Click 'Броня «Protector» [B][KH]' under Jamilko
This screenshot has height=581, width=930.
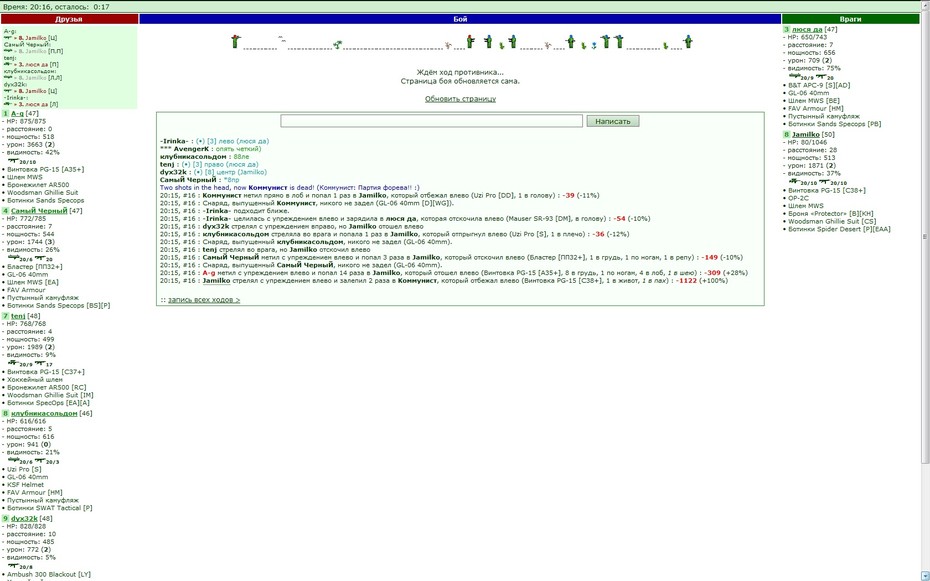(831, 213)
